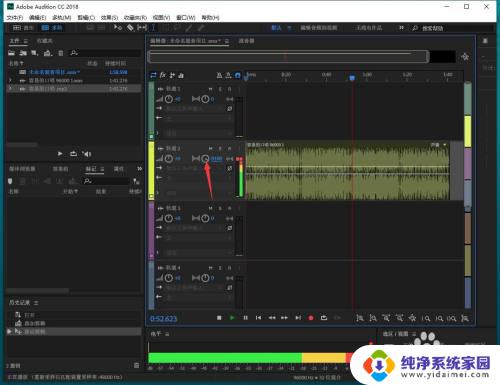500x385 pixels.
Task: Click the red Record button
Action: pos(311,318)
